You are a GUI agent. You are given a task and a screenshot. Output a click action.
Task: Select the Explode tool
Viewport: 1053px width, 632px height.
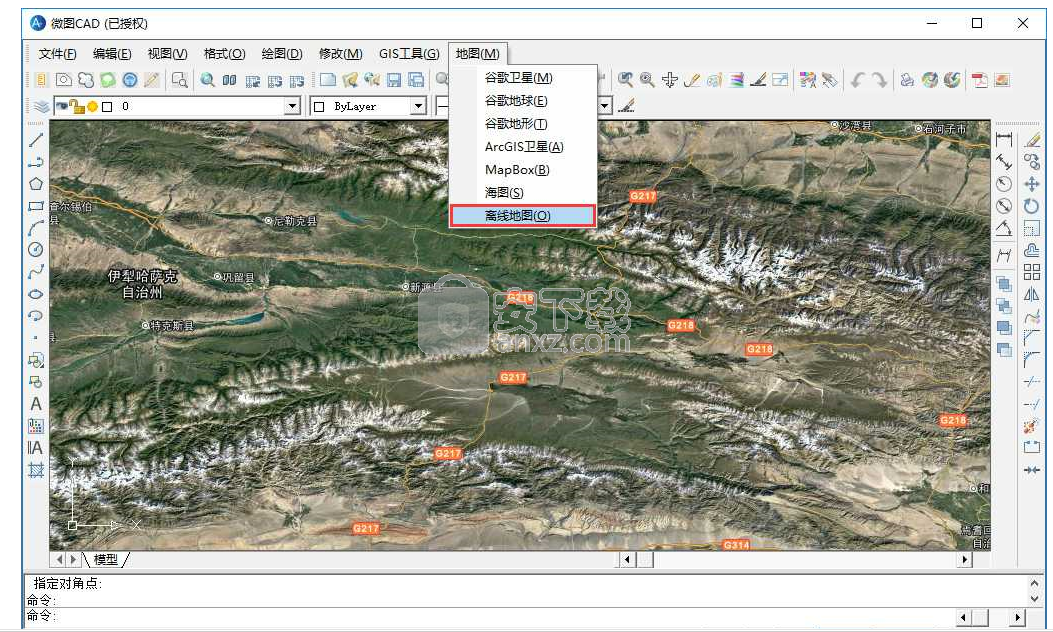click(1032, 426)
